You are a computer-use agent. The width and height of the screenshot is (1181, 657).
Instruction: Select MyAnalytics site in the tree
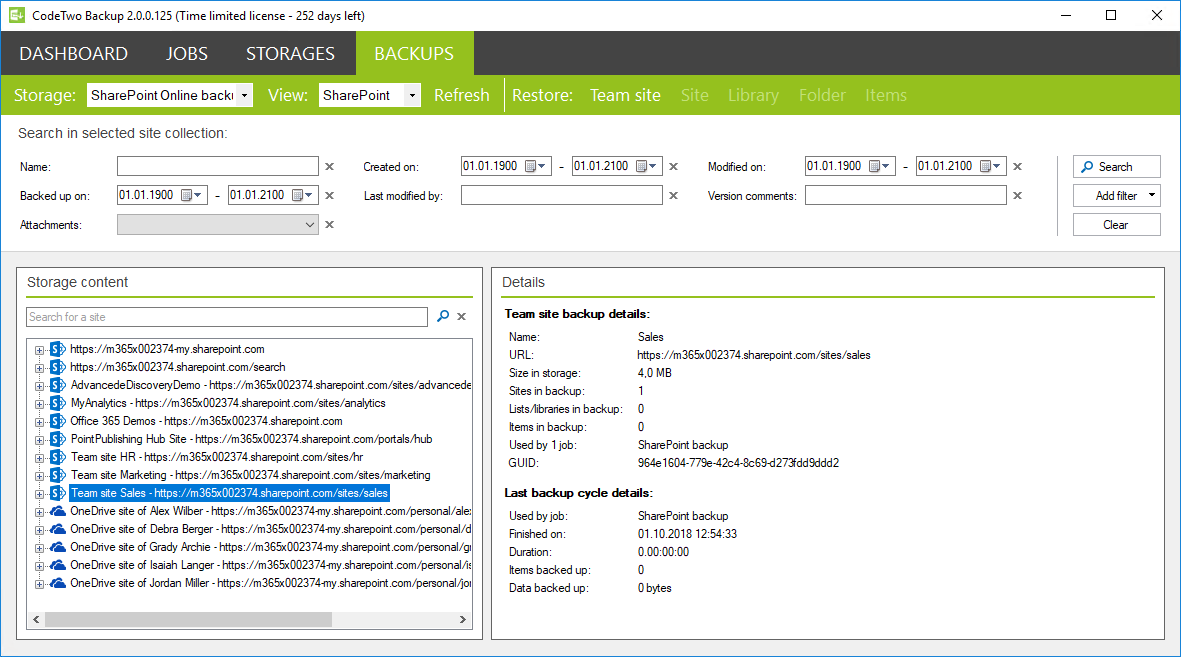227,403
